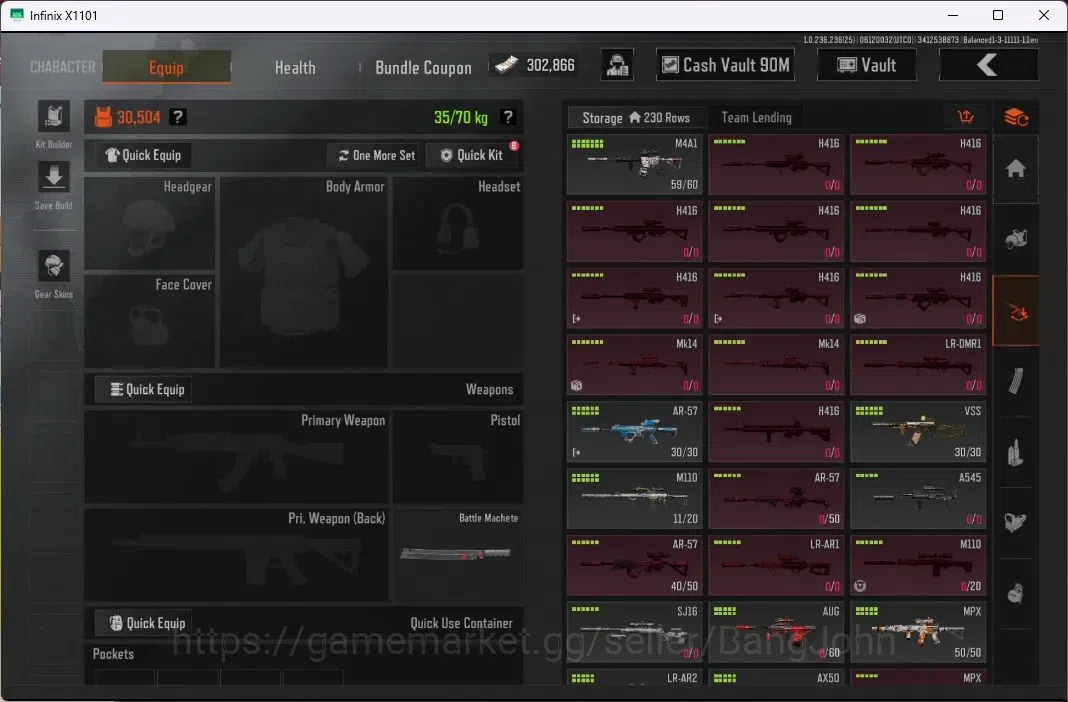The width and height of the screenshot is (1068, 702).
Task: Select the Battle Machete item
Action: coord(458,555)
